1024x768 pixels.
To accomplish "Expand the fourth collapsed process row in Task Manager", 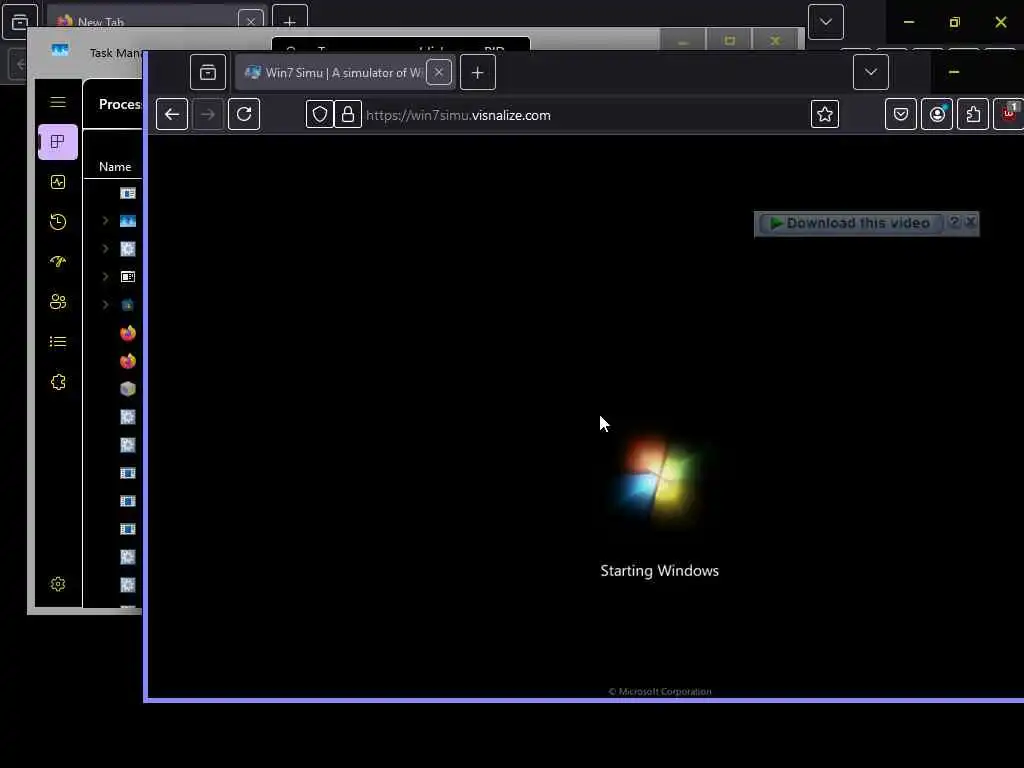I will pyautogui.click(x=105, y=305).
